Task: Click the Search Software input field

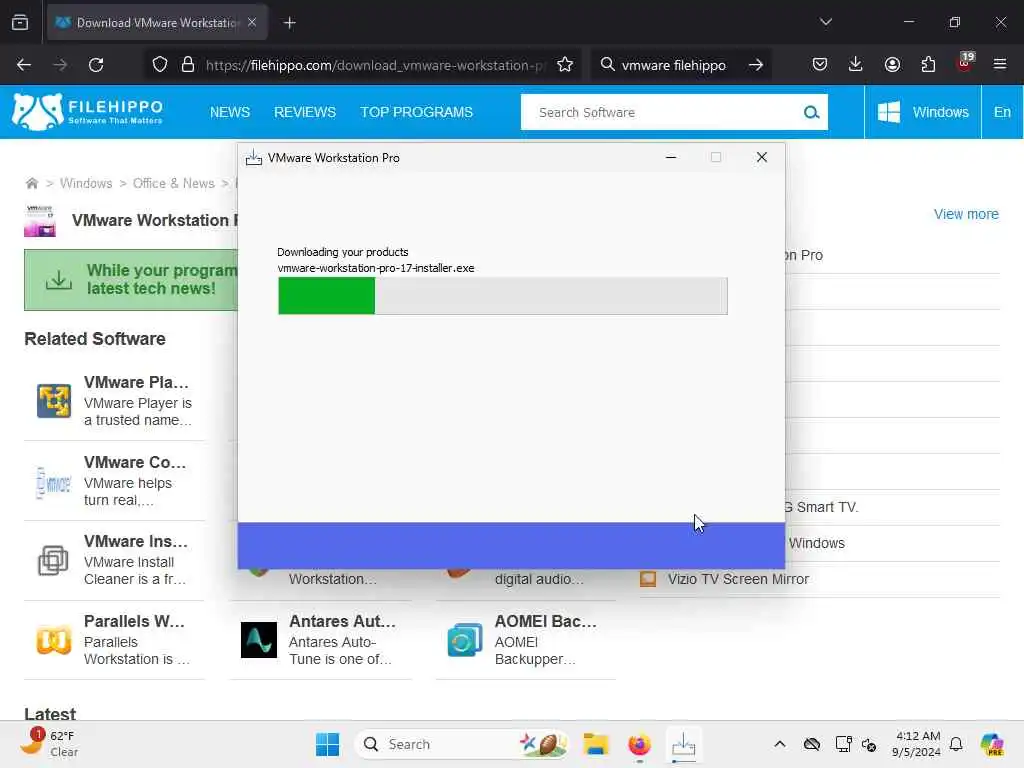Action: (662, 112)
